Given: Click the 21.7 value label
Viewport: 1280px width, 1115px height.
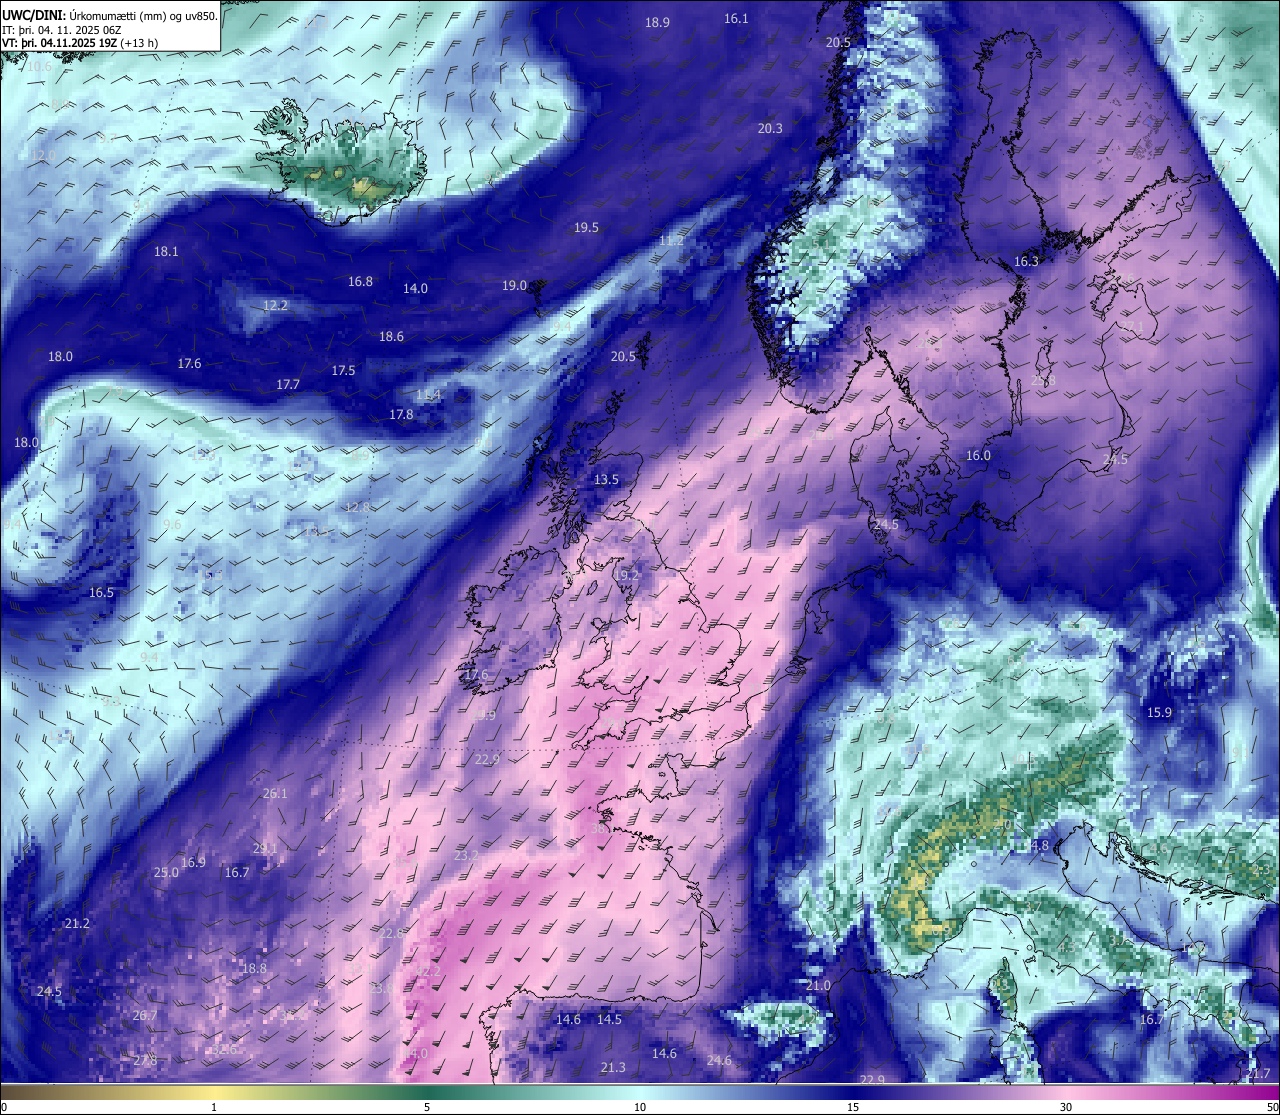Looking at the screenshot, I should [x=1258, y=1074].
